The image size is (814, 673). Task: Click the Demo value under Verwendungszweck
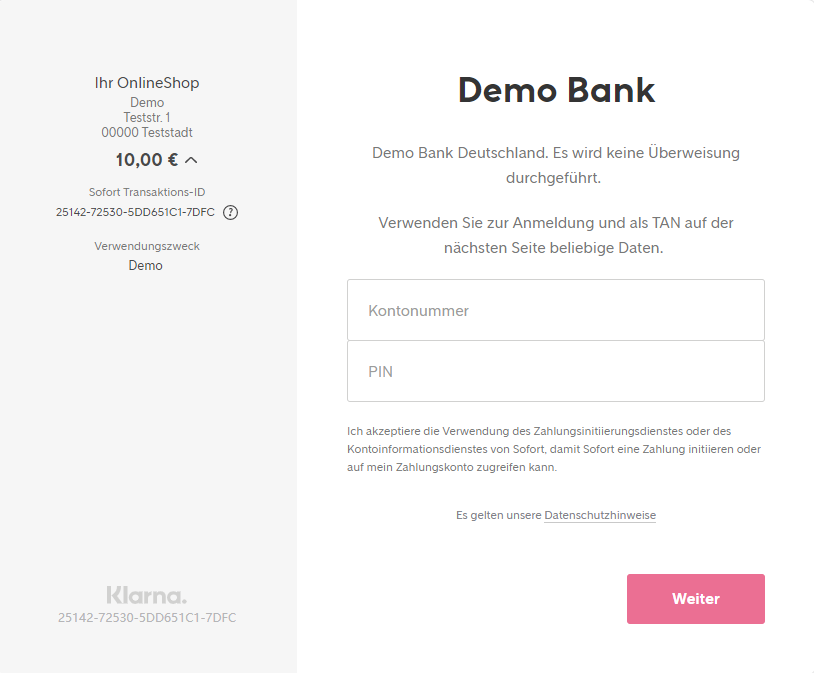146,265
